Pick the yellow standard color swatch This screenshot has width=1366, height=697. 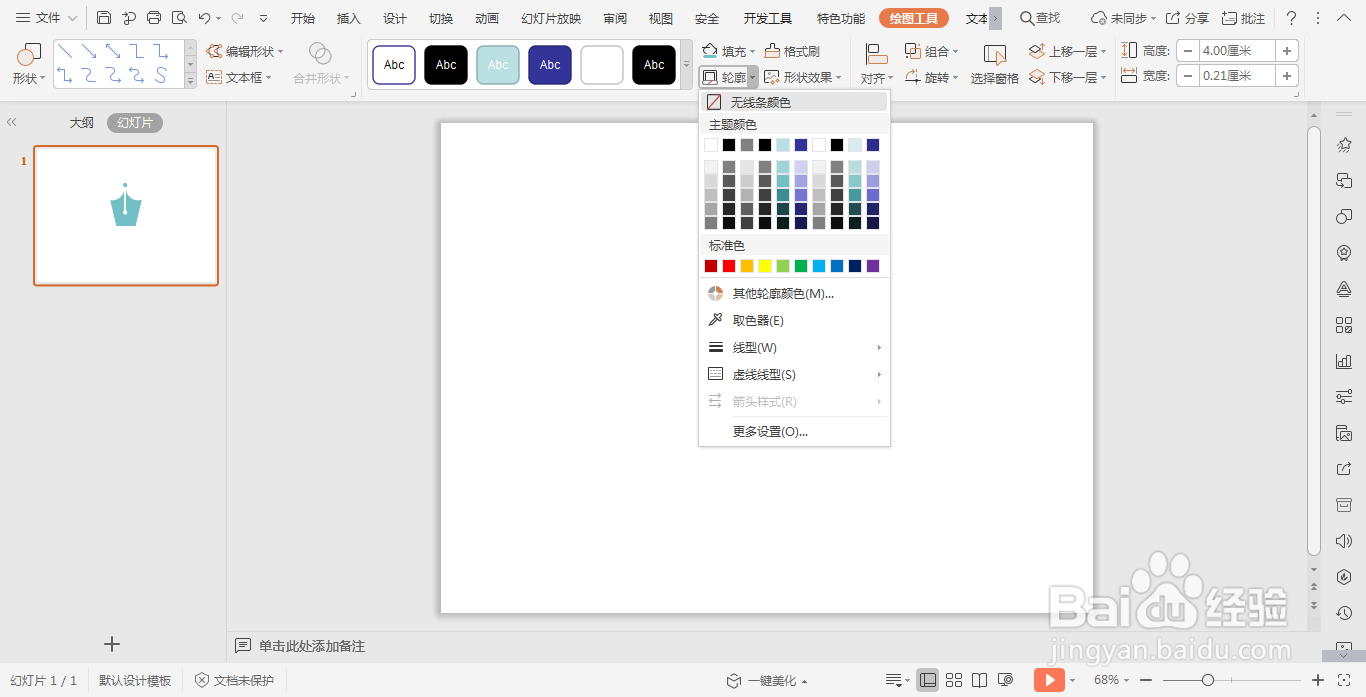[x=765, y=266]
